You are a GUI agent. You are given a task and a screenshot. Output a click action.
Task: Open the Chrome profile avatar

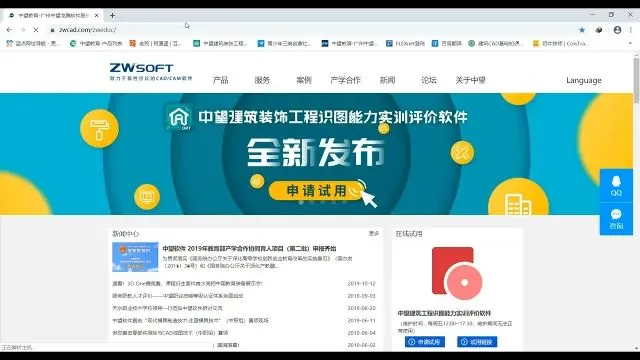tap(617, 30)
